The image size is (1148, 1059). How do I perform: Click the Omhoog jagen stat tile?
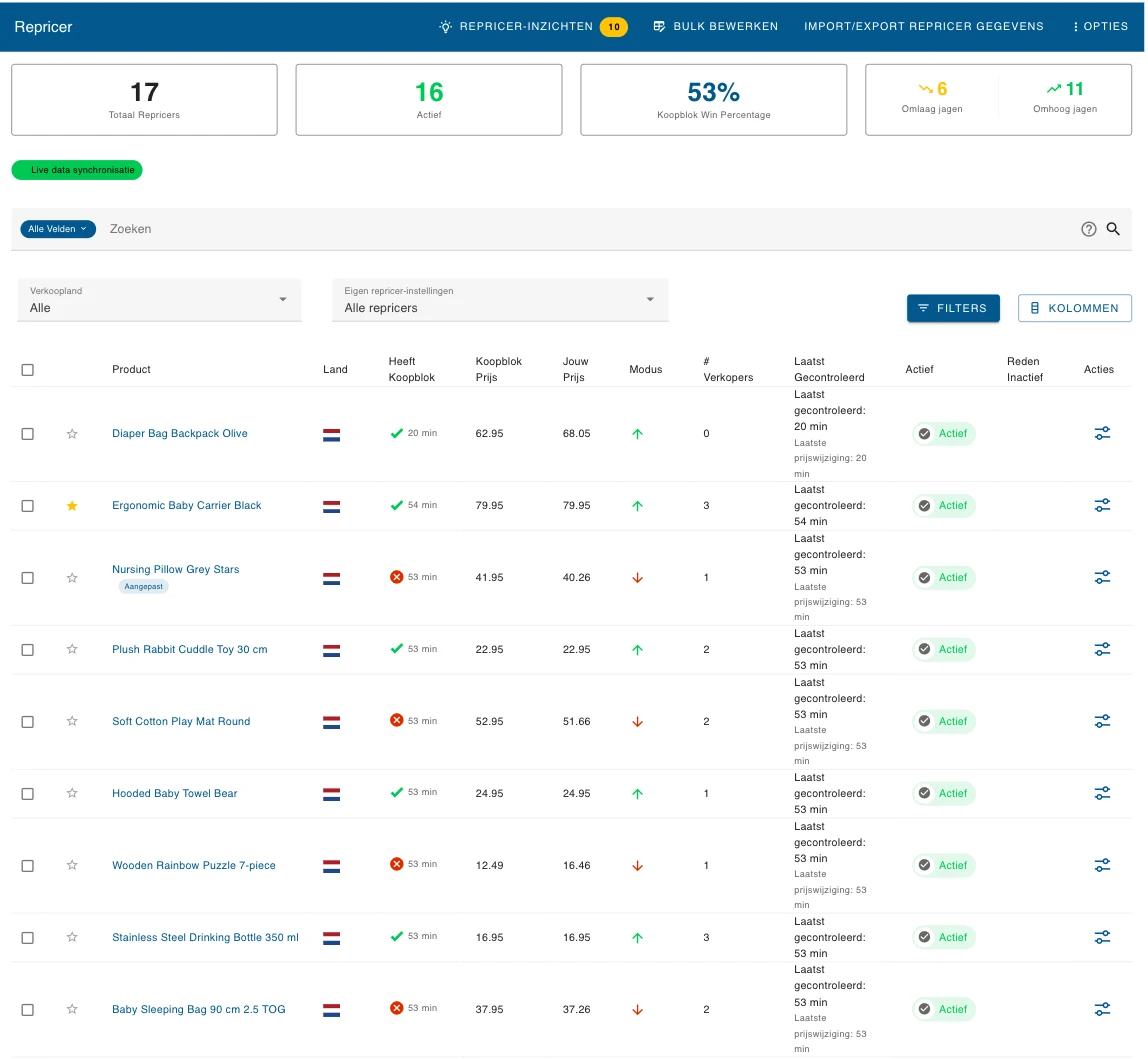(x=1065, y=99)
